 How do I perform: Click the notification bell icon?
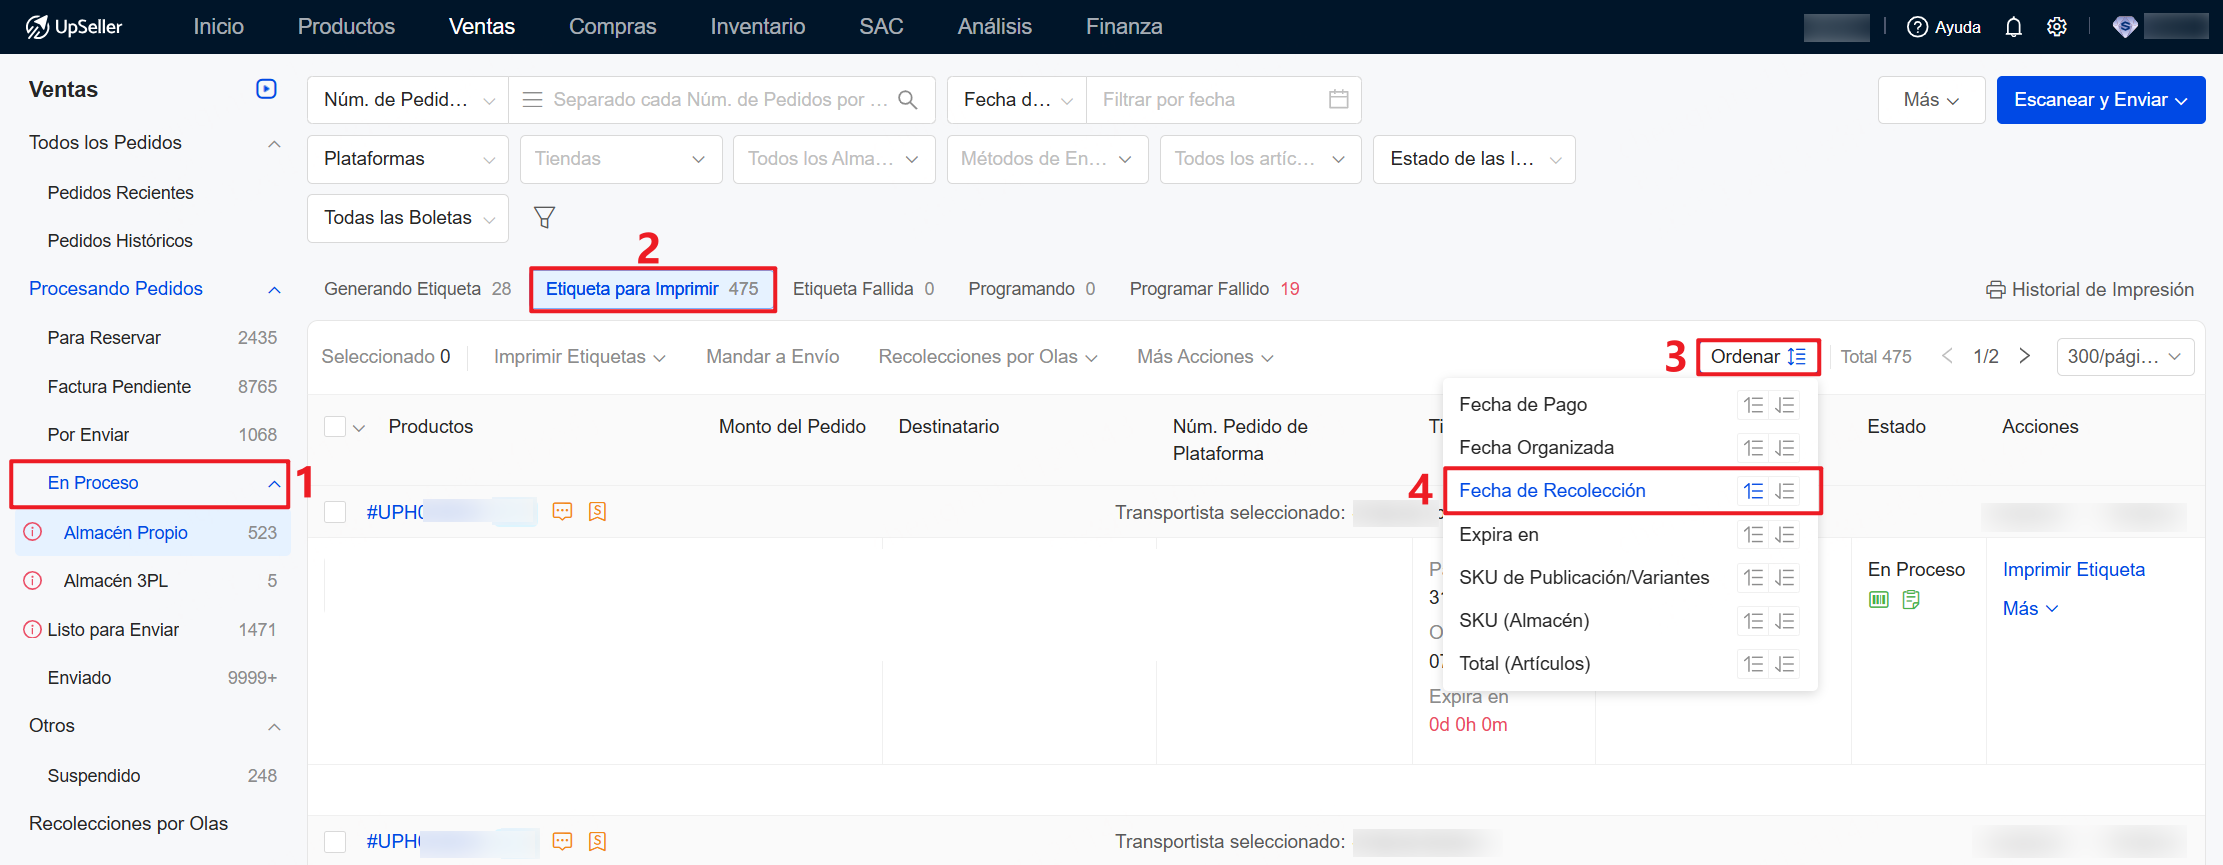tap(2013, 27)
